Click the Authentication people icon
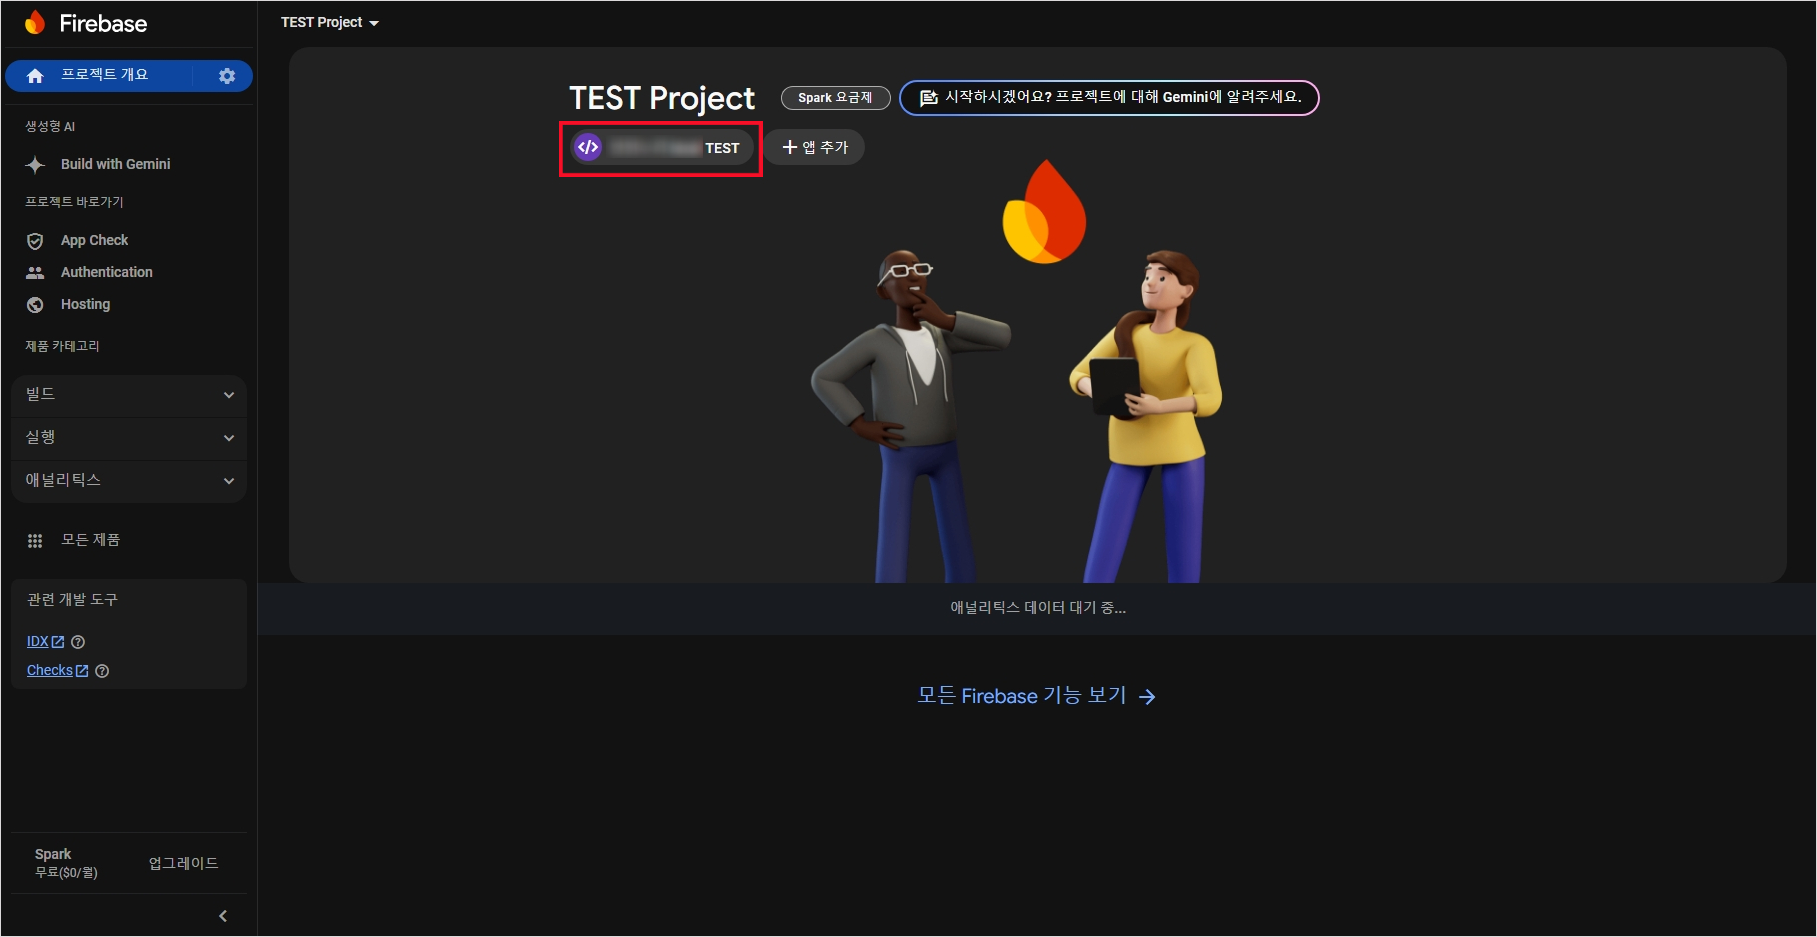Viewport: 1817px width, 937px height. point(35,272)
